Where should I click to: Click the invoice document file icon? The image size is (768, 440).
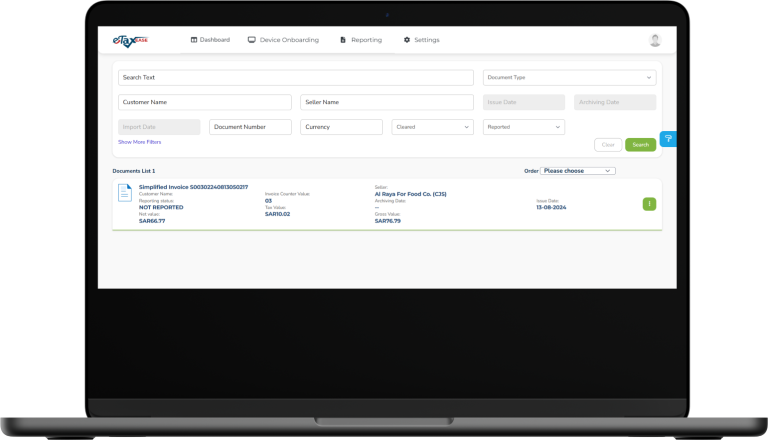coord(125,193)
